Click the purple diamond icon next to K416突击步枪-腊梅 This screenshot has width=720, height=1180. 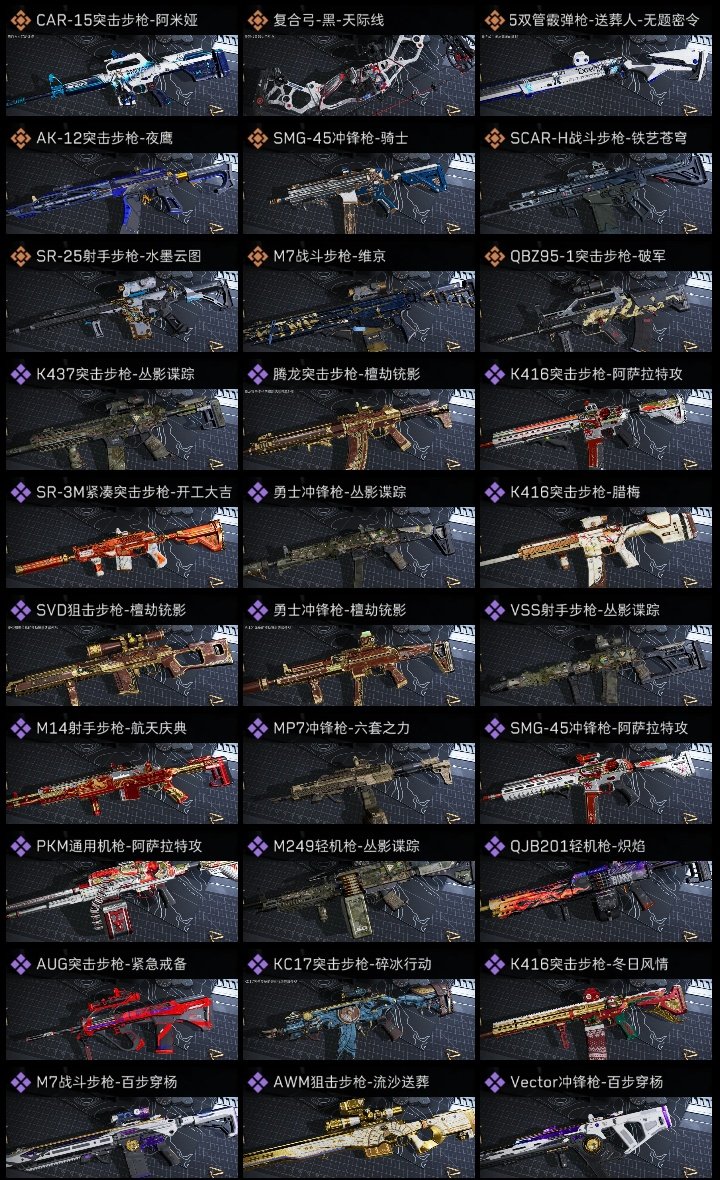point(495,492)
